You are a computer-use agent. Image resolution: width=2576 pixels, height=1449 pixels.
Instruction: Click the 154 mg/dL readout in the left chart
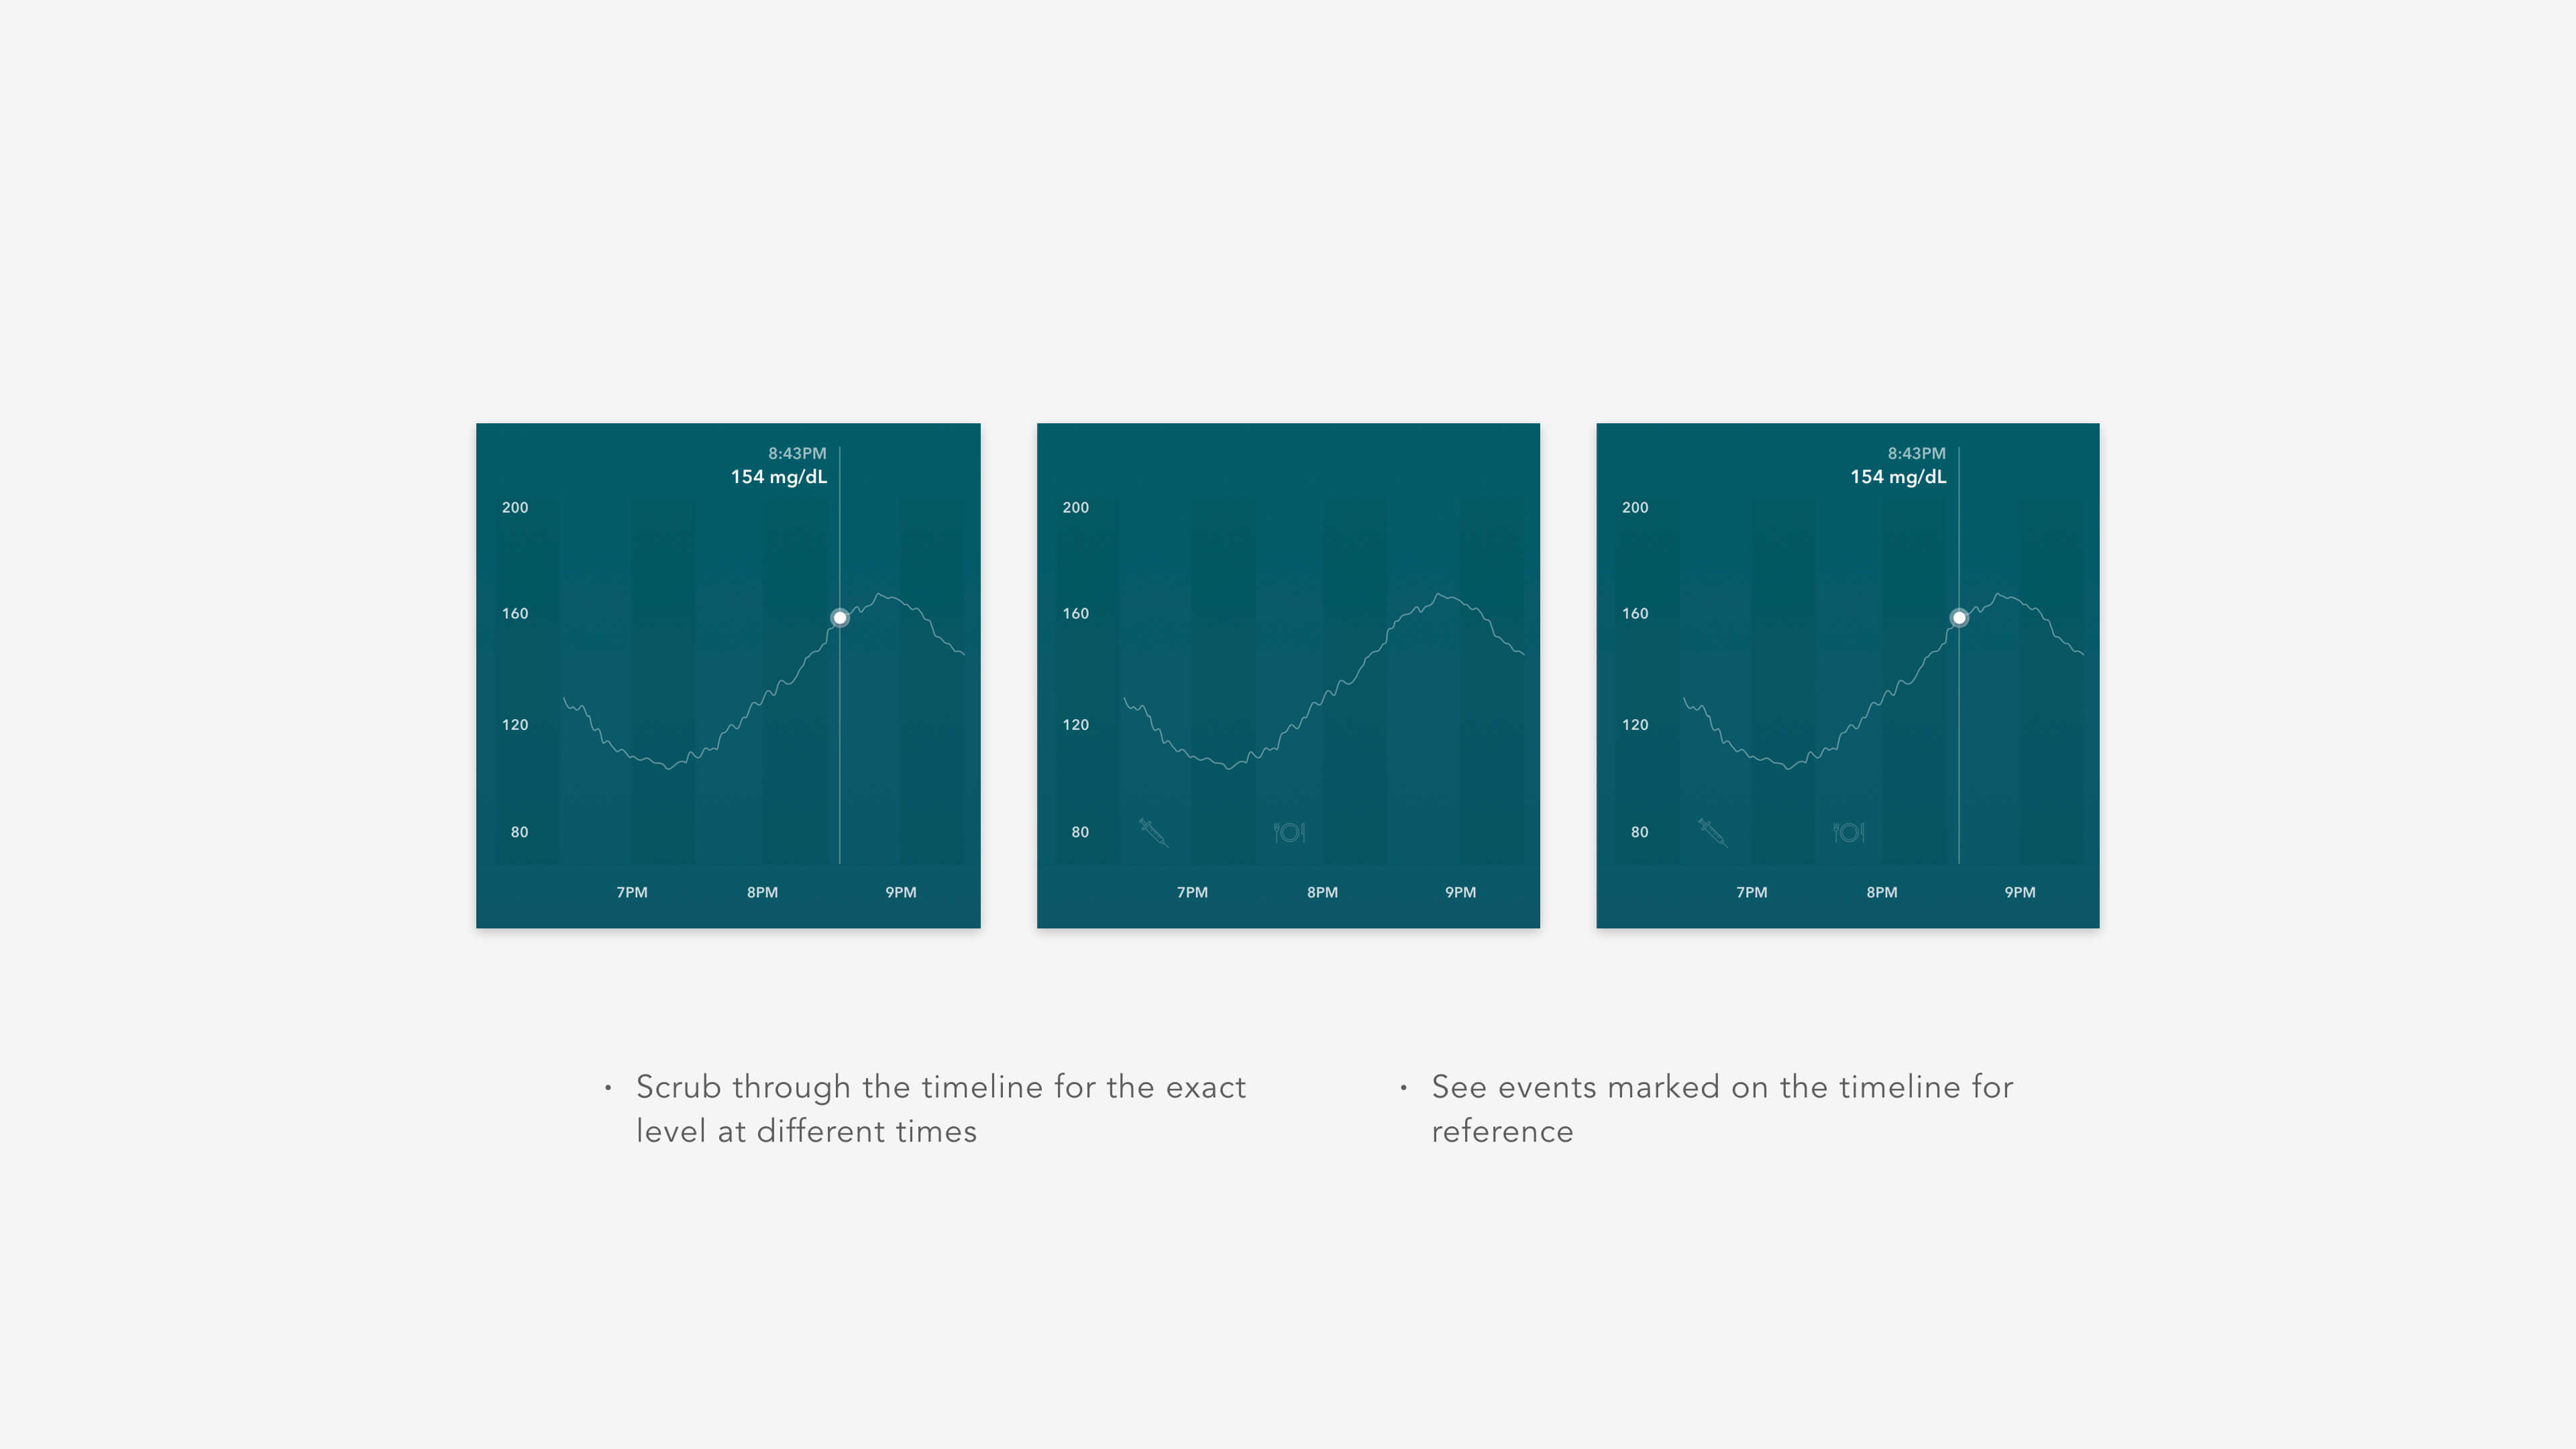click(778, 477)
